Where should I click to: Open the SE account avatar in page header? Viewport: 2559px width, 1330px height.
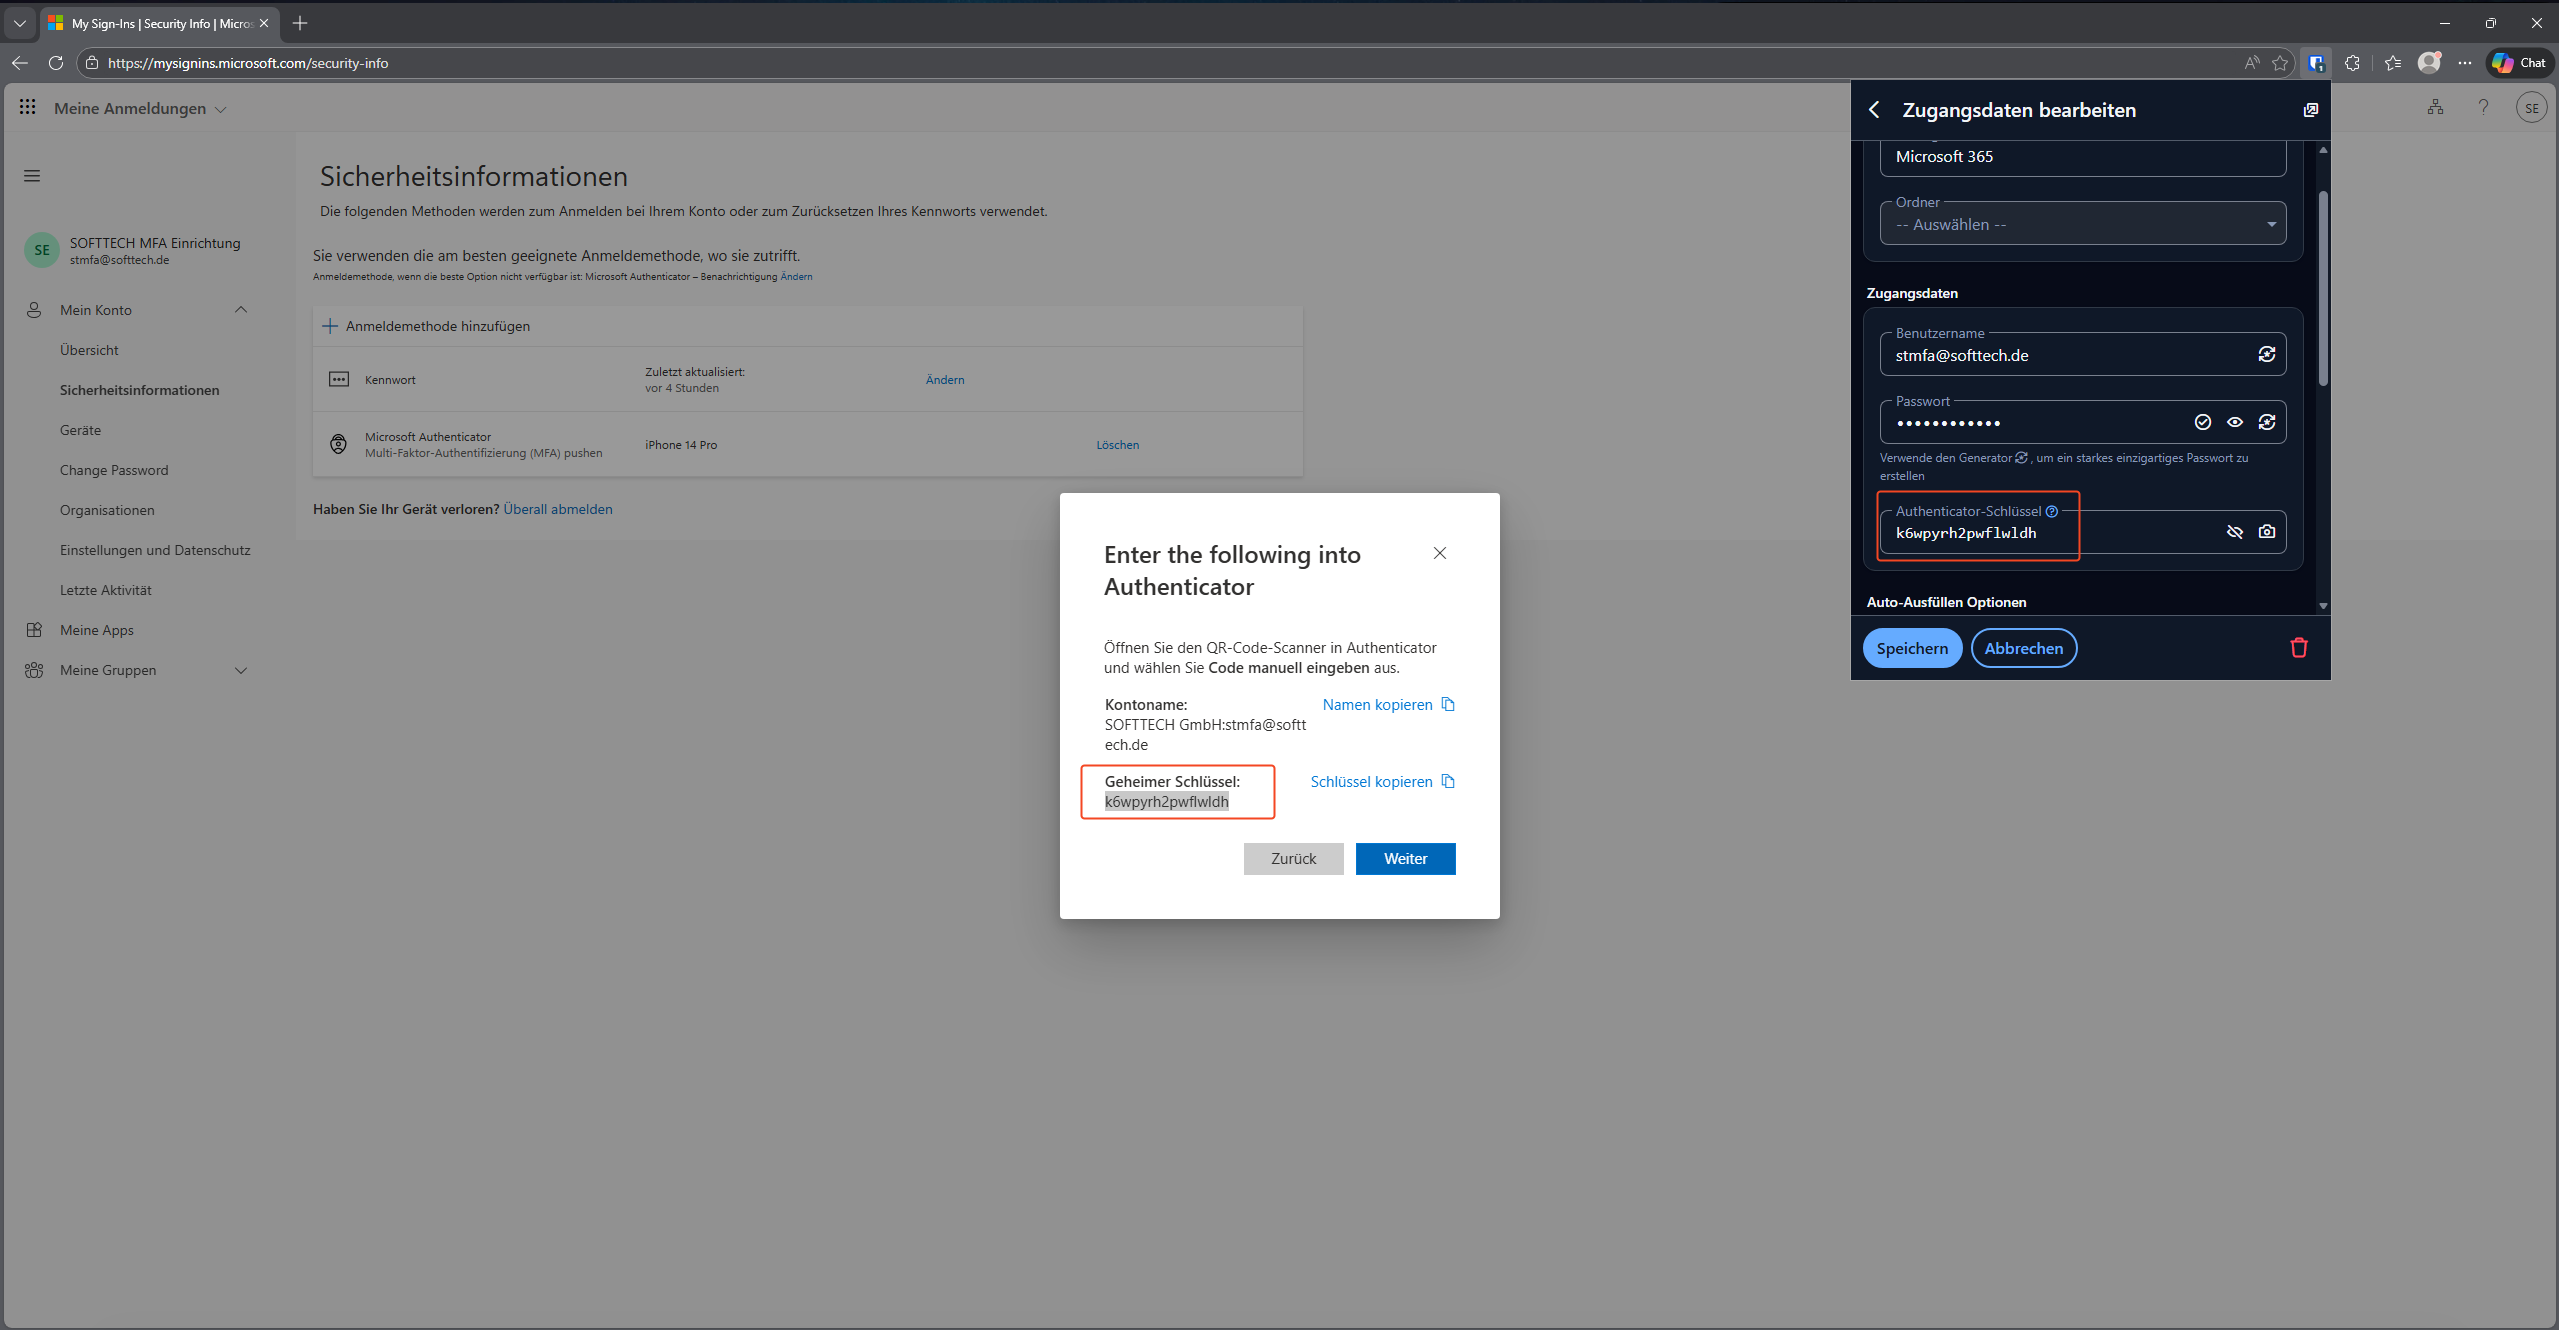coord(2532,107)
